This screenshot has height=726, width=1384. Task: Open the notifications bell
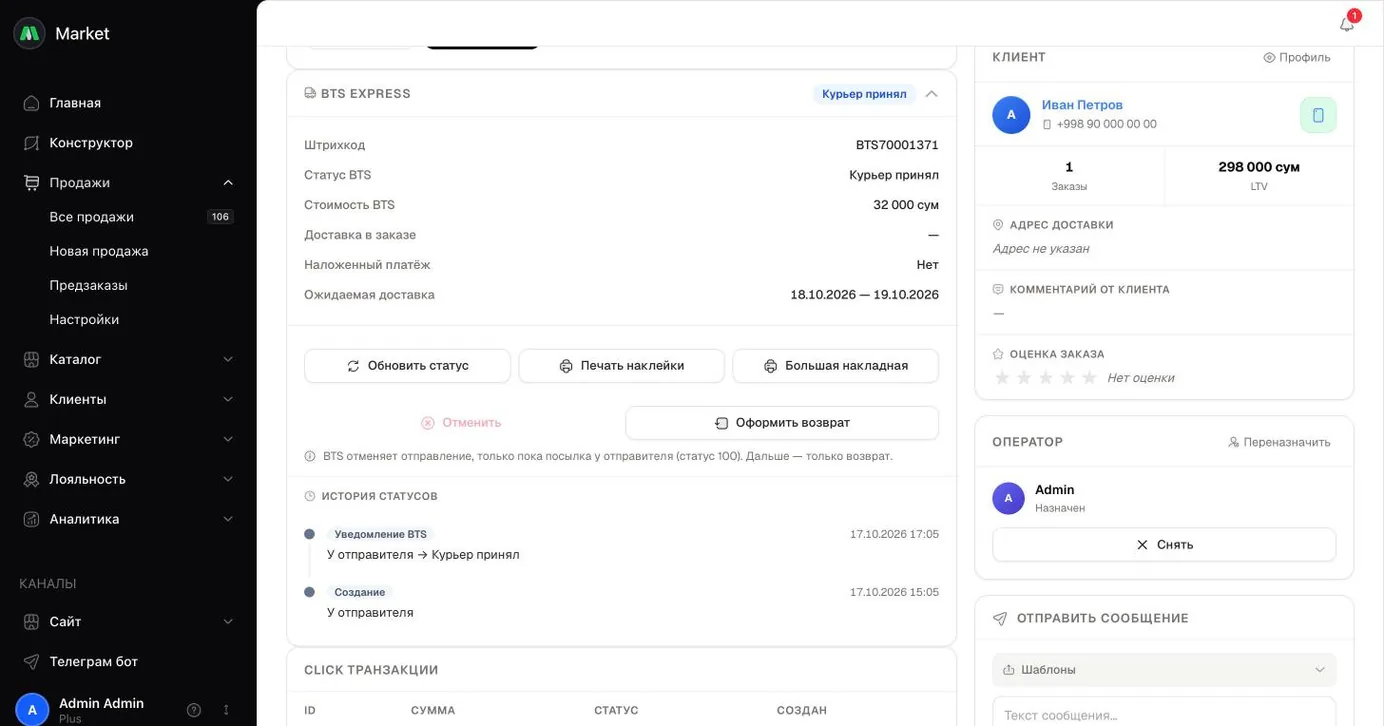click(x=1347, y=24)
